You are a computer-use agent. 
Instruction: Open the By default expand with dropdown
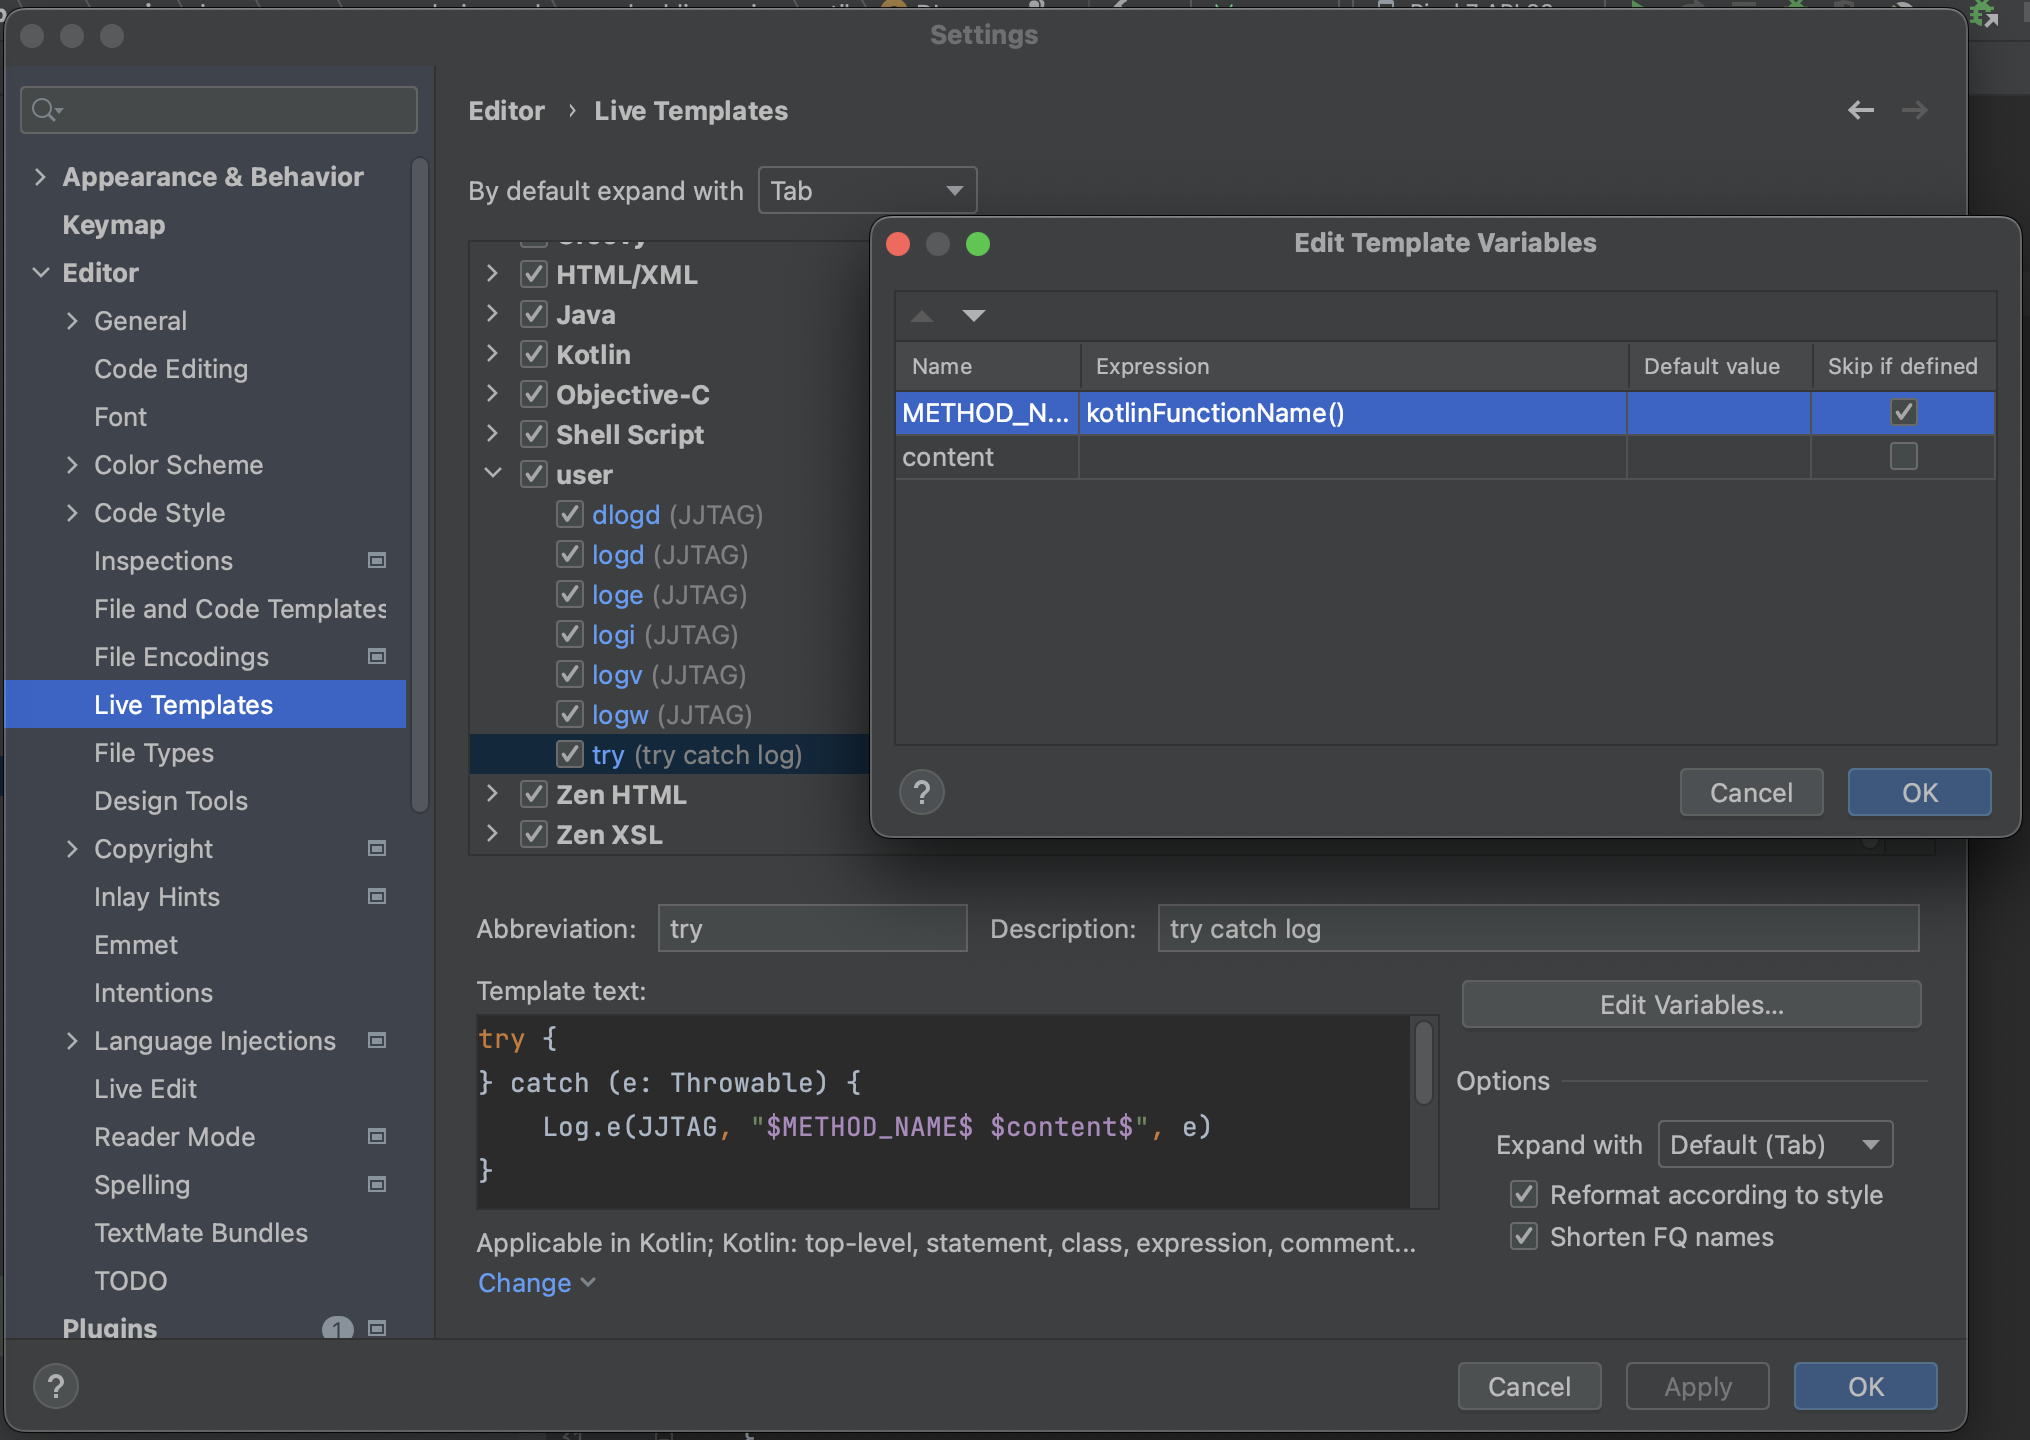click(866, 190)
